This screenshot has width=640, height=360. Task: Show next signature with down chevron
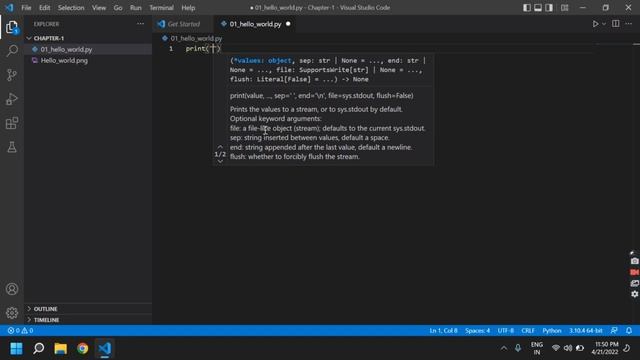220,162
